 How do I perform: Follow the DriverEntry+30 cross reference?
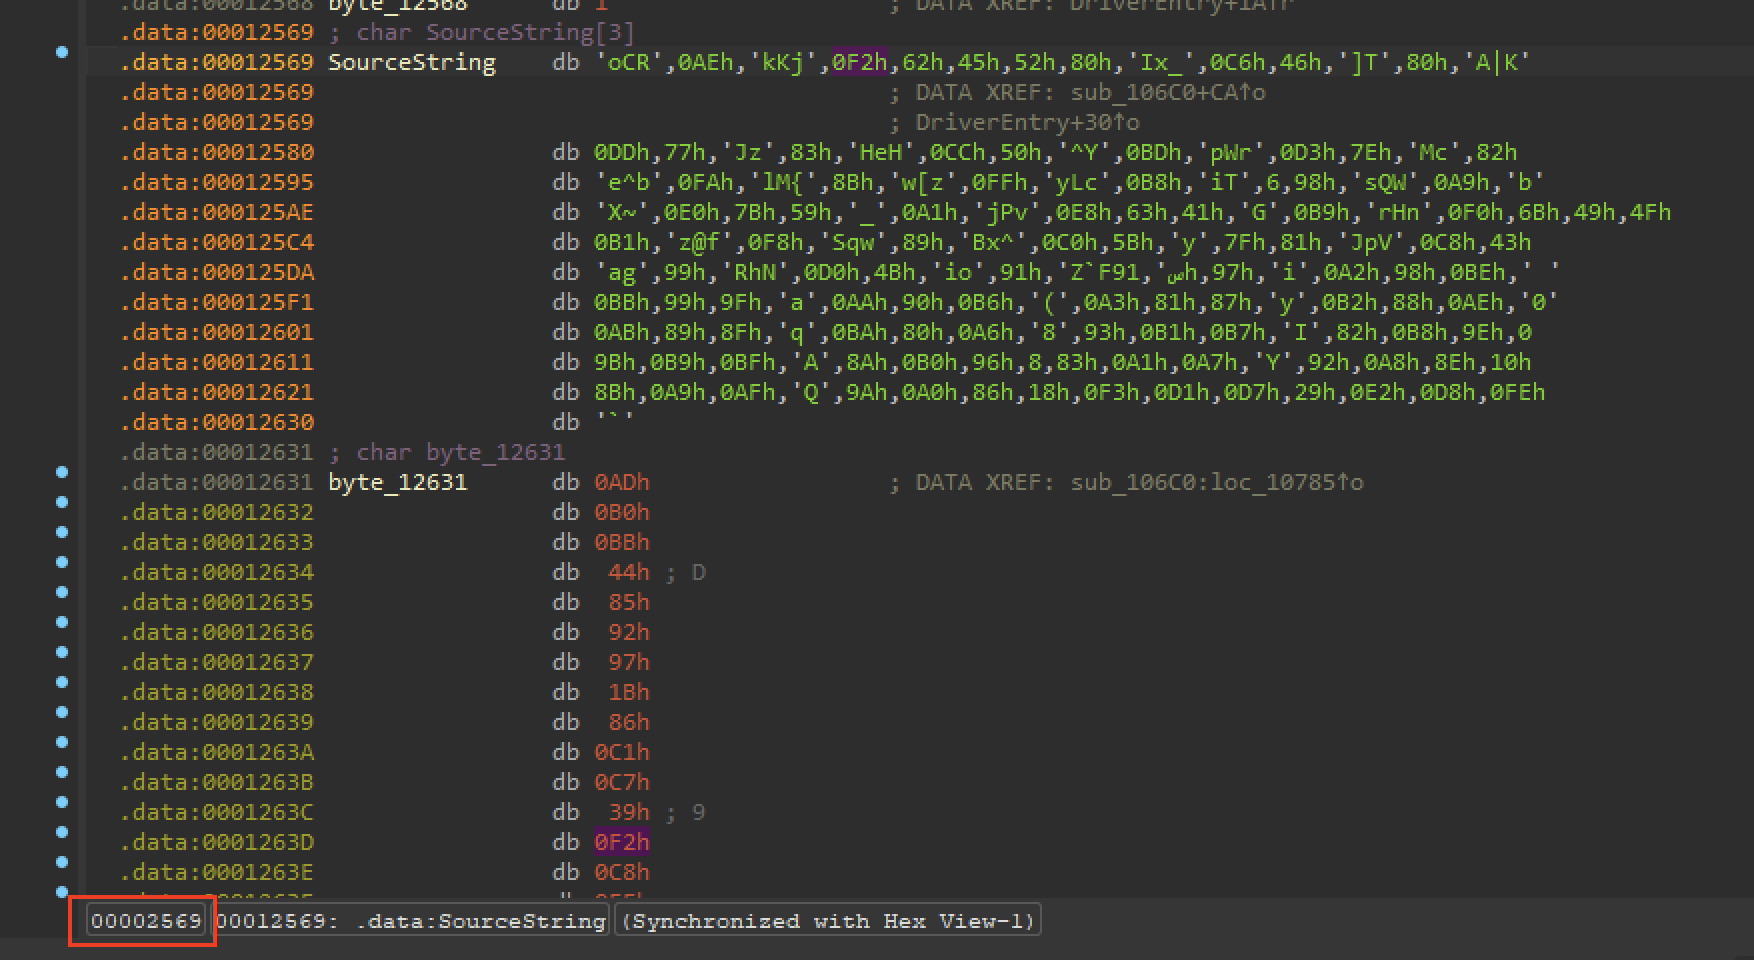1028,122
